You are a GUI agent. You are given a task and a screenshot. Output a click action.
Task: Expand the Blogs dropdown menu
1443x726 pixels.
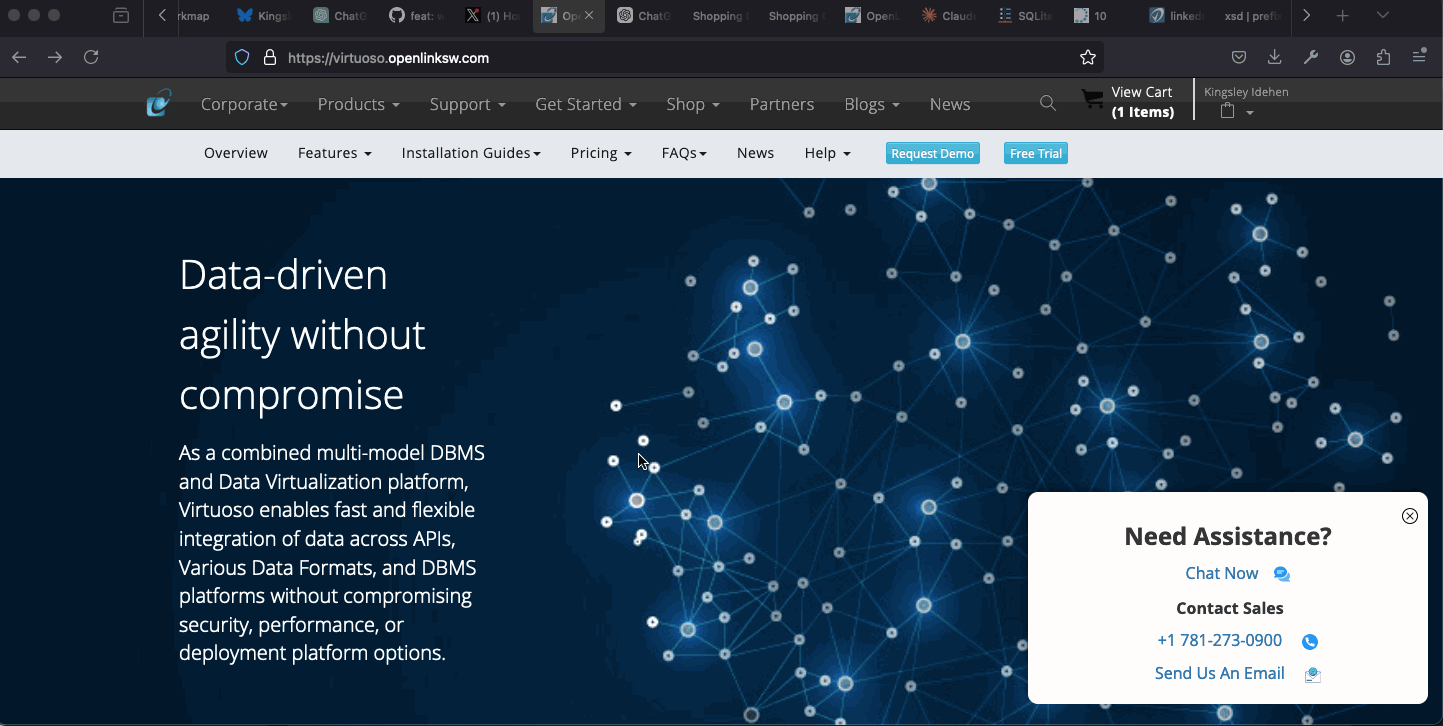point(872,104)
